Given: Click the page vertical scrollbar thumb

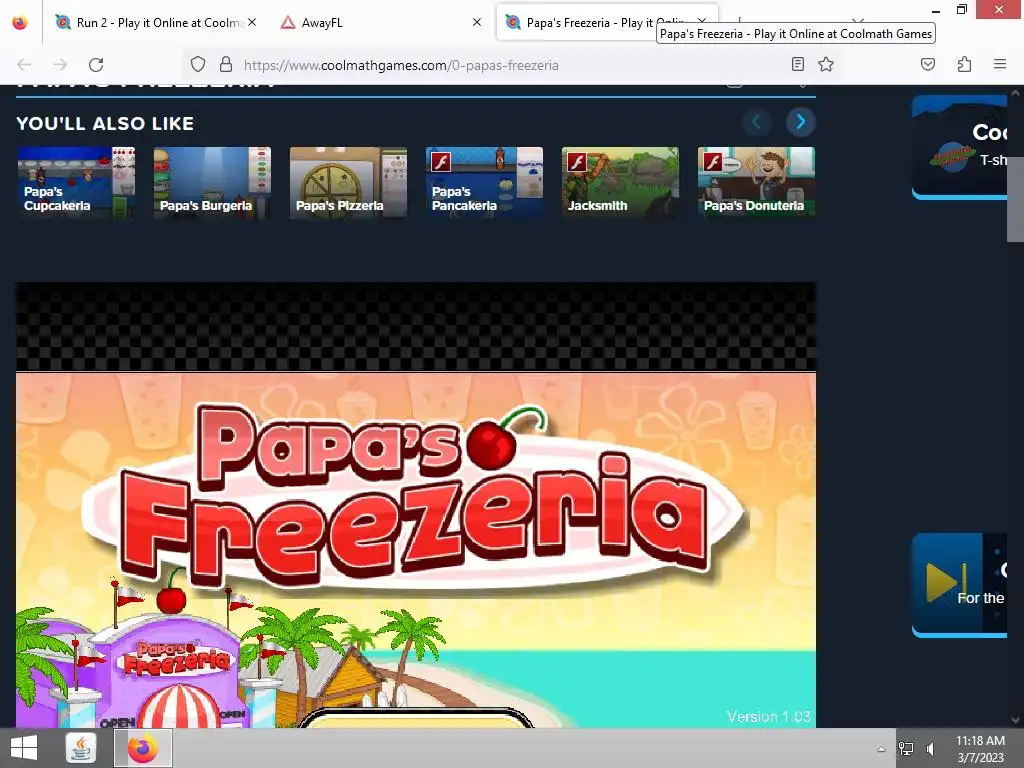Looking at the screenshot, I should (1015, 171).
